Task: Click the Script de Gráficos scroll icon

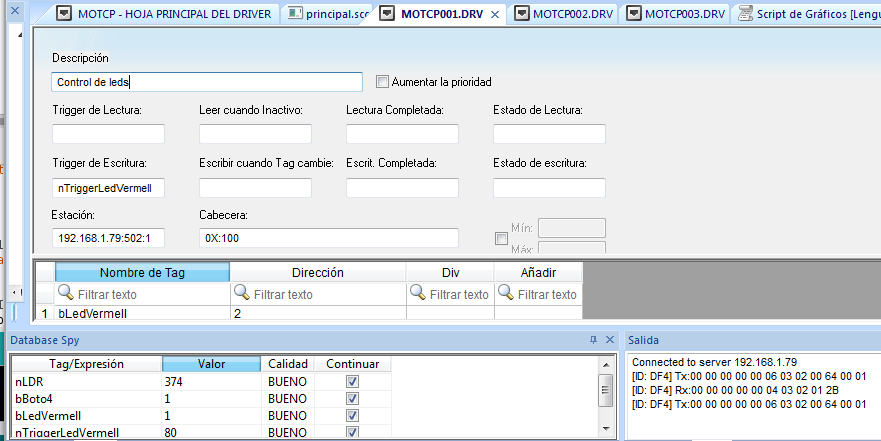Action: pyautogui.click(x=746, y=13)
